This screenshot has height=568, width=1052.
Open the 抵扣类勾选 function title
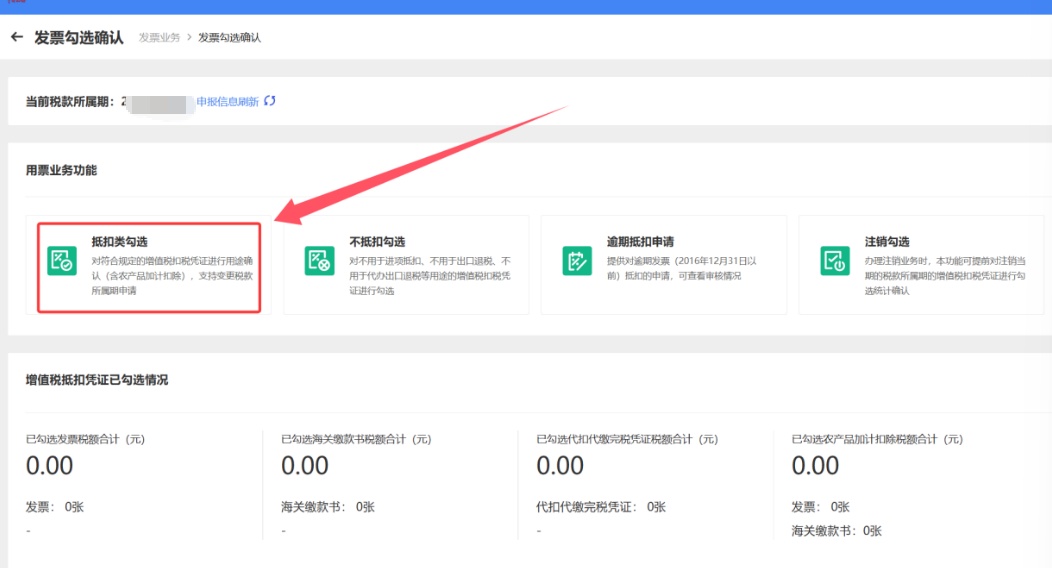(x=119, y=242)
